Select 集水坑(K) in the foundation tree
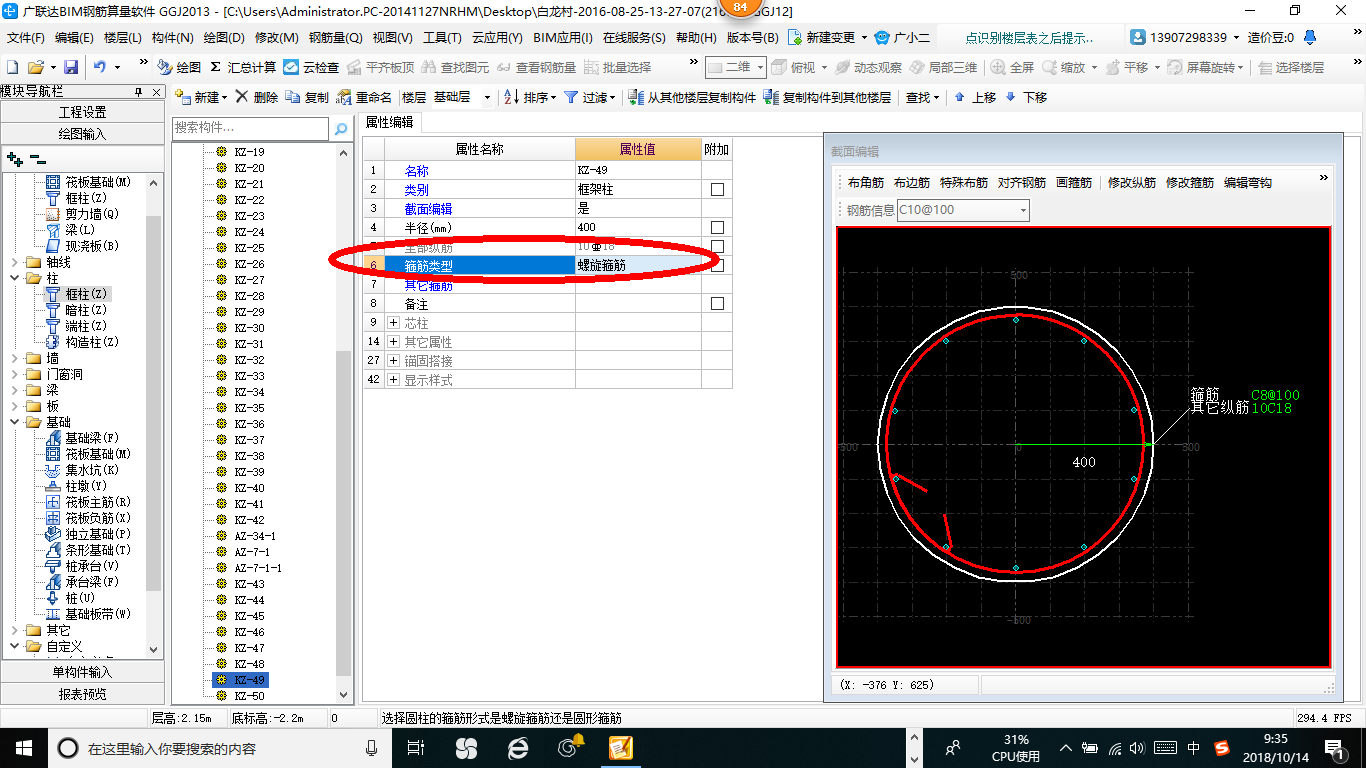The width and height of the screenshot is (1366, 768). (x=83, y=470)
